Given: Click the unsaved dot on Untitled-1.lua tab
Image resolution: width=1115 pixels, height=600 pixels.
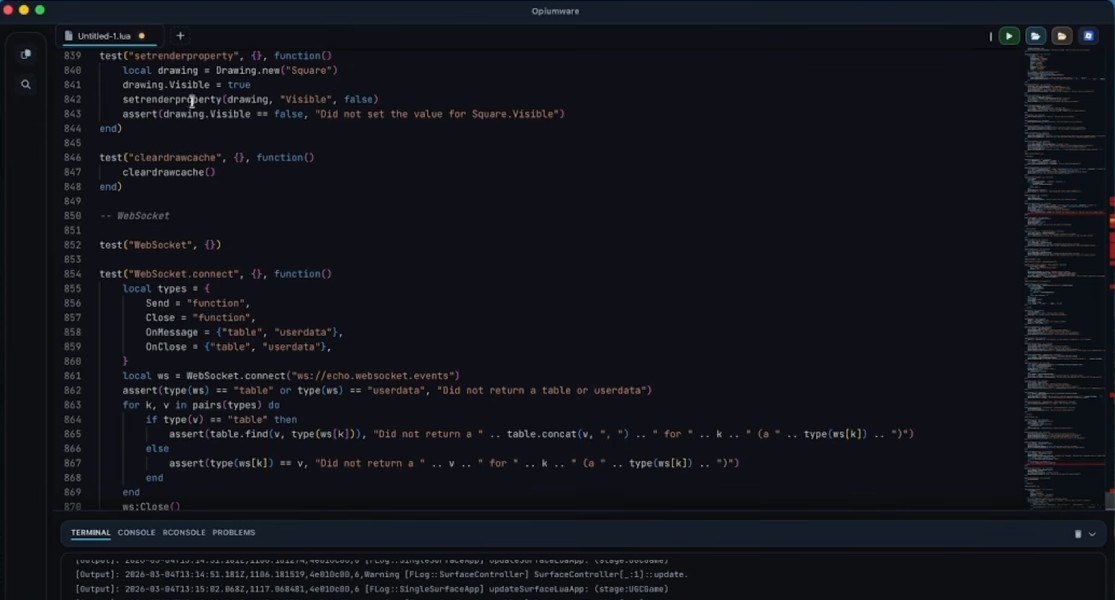Looking at the screenshot, I should (142, 36).
